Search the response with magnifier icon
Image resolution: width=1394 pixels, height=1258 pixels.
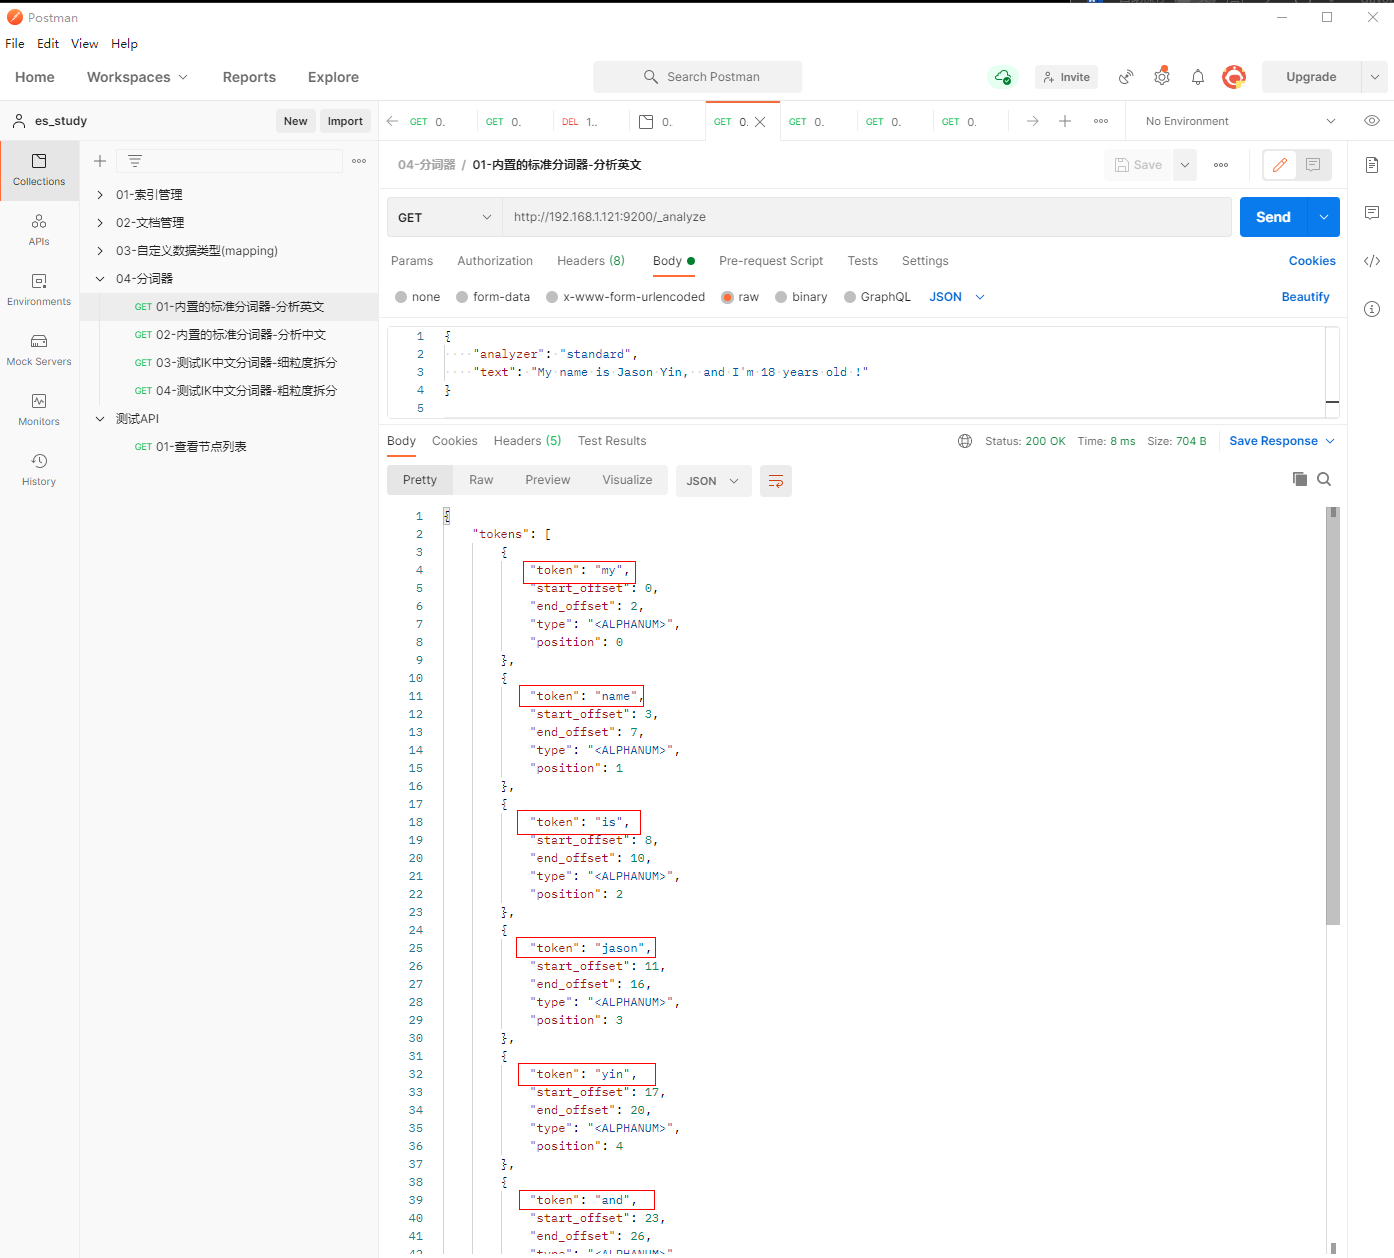coord(1324,479)
